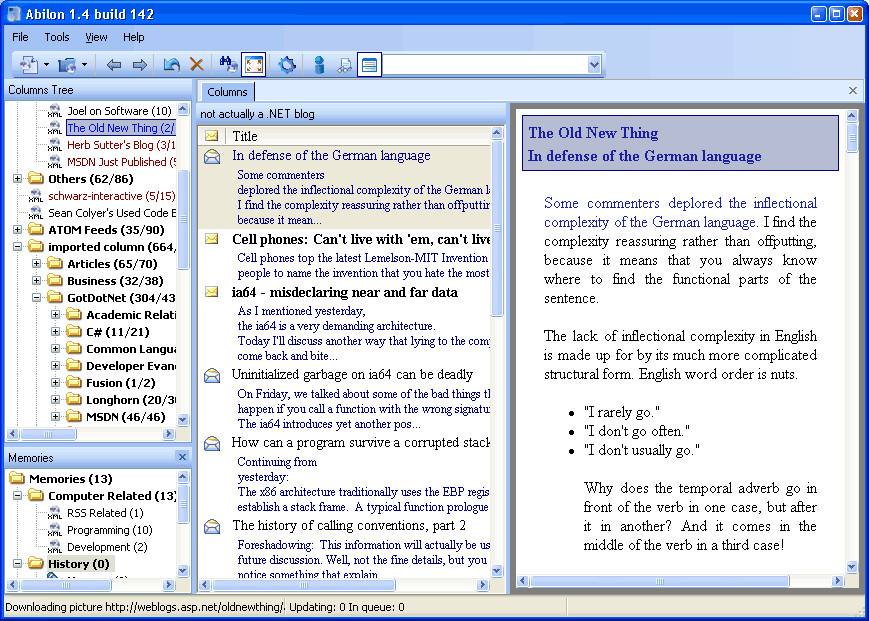Click the XML icon beside Development (2)
Screen dimensions: 869x621
click(54, 547)
